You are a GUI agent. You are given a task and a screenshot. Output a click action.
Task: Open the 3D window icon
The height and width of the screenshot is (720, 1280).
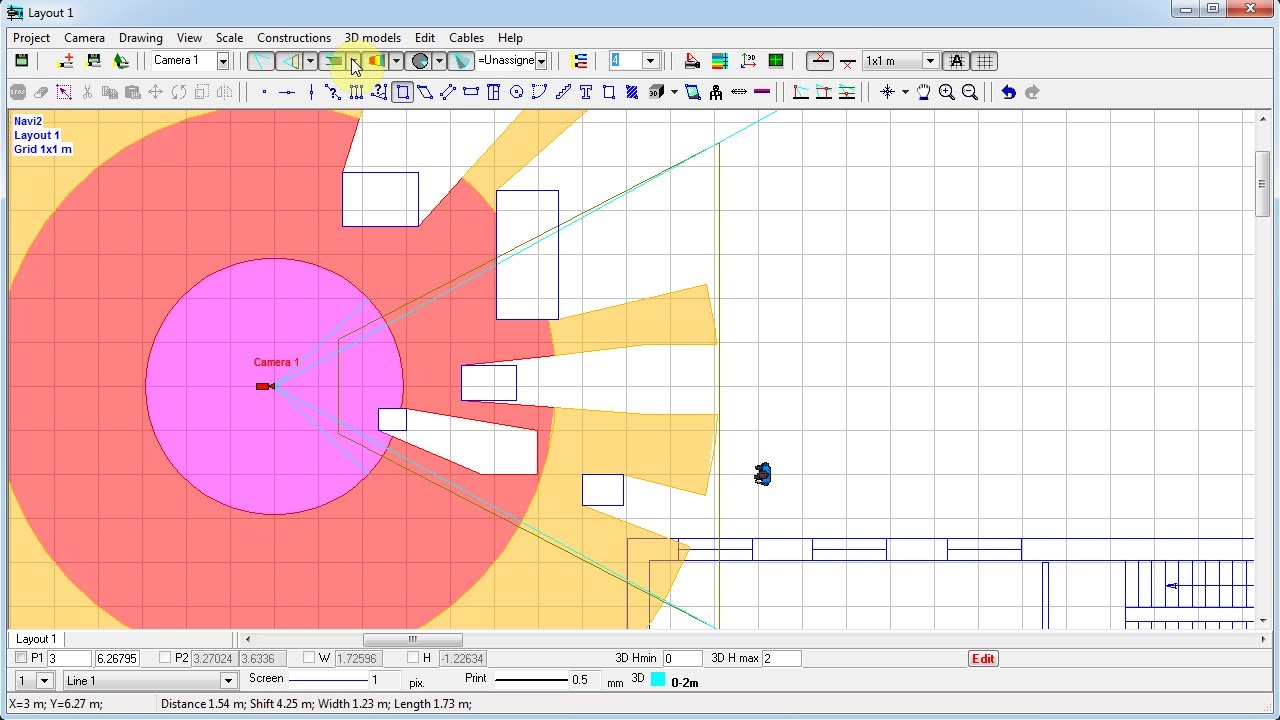click(x=656, y=92)
